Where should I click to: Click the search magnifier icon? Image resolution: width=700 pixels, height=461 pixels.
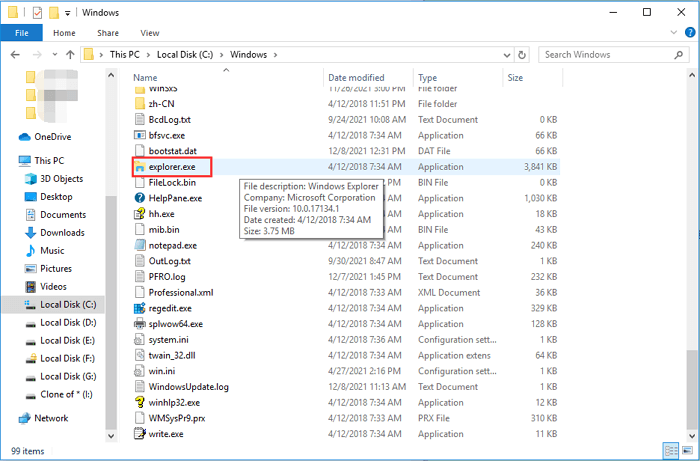(679, 55)
